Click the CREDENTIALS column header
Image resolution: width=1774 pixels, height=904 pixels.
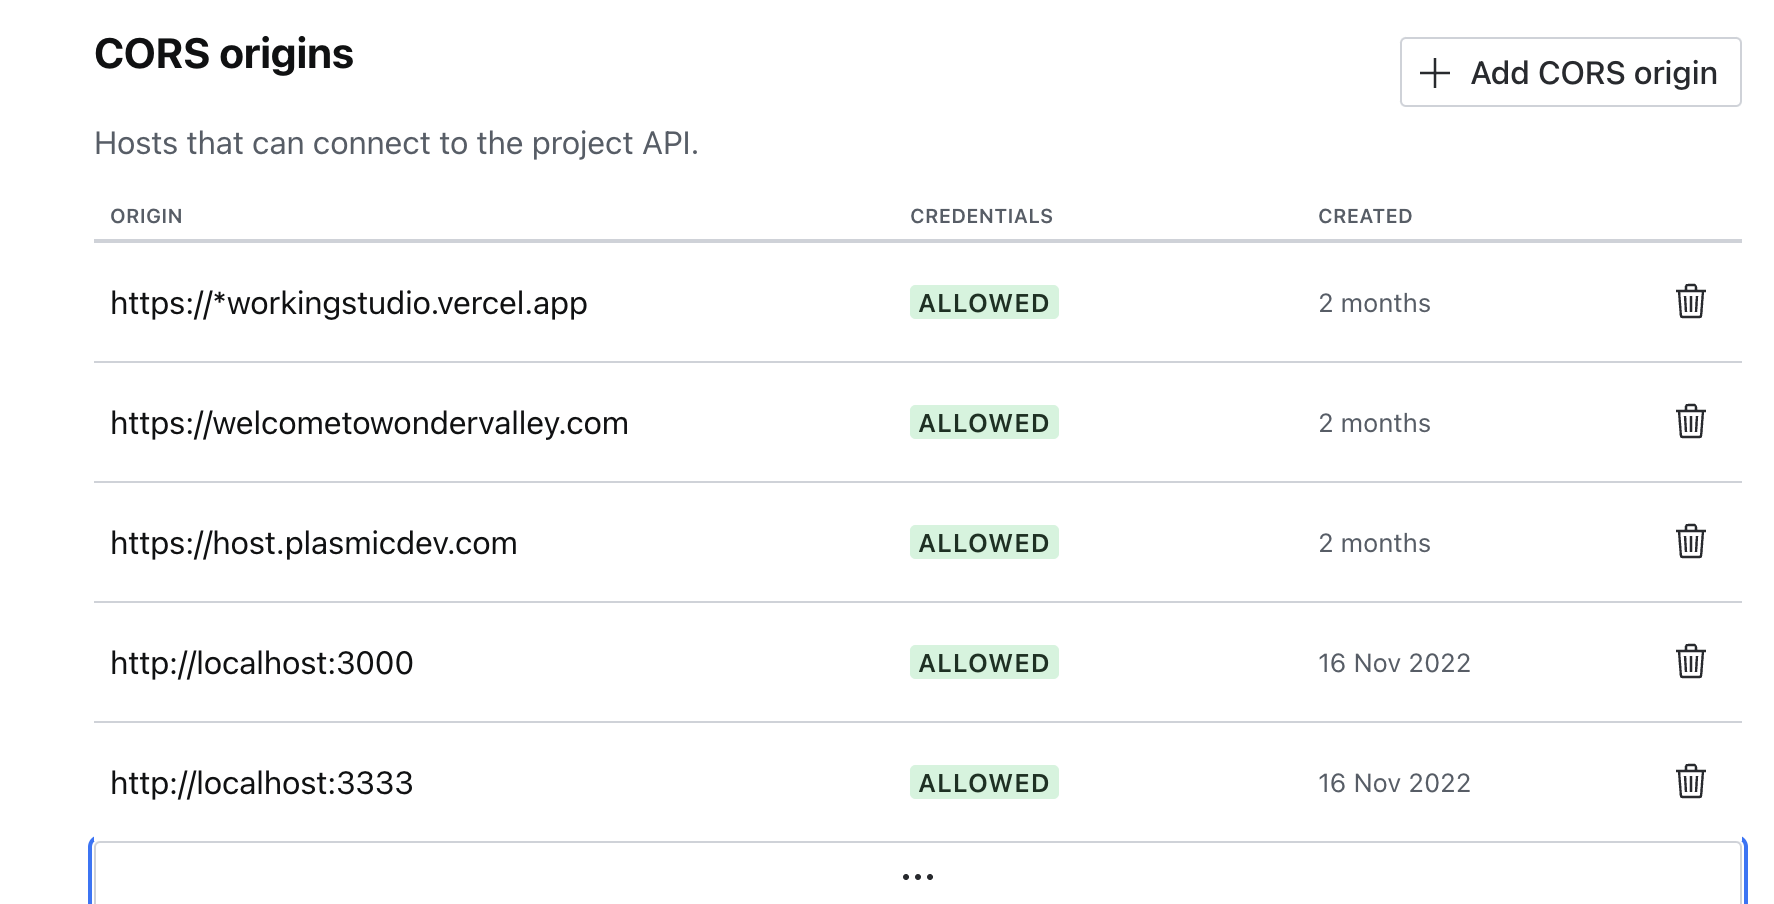[981, 216]
